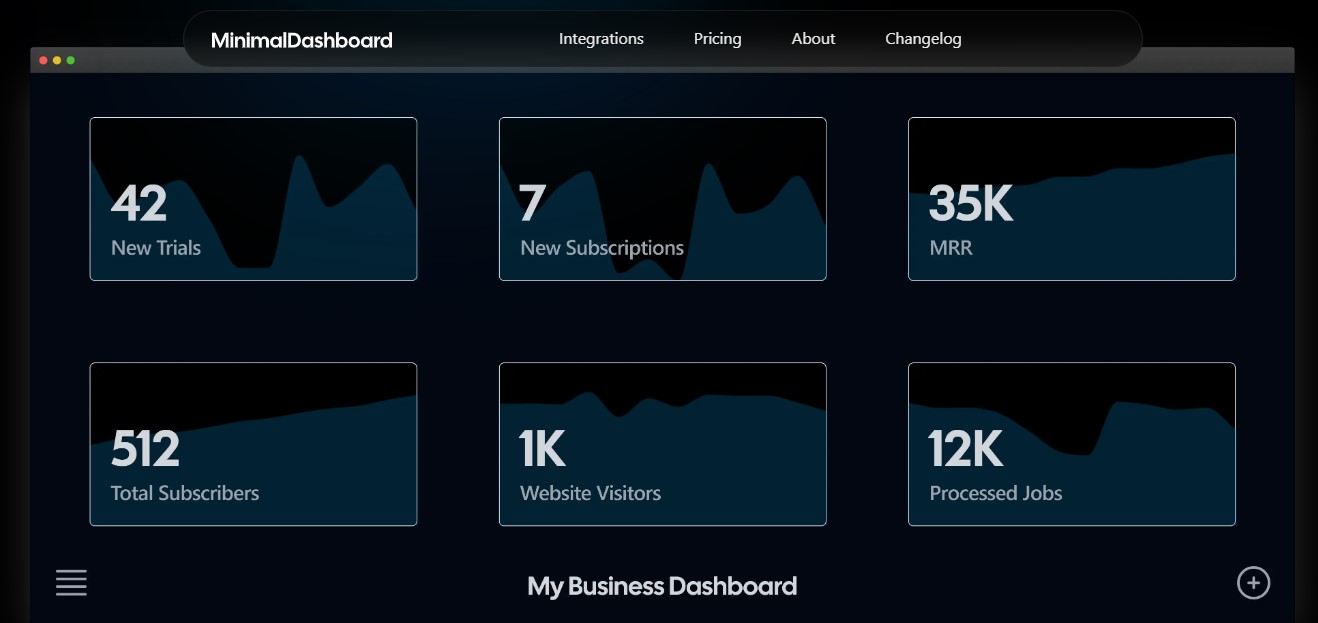This screenshot has width=1318, height=623.
Task: Click the 35K value in MRR card
Action: click(x=970, y=204)
